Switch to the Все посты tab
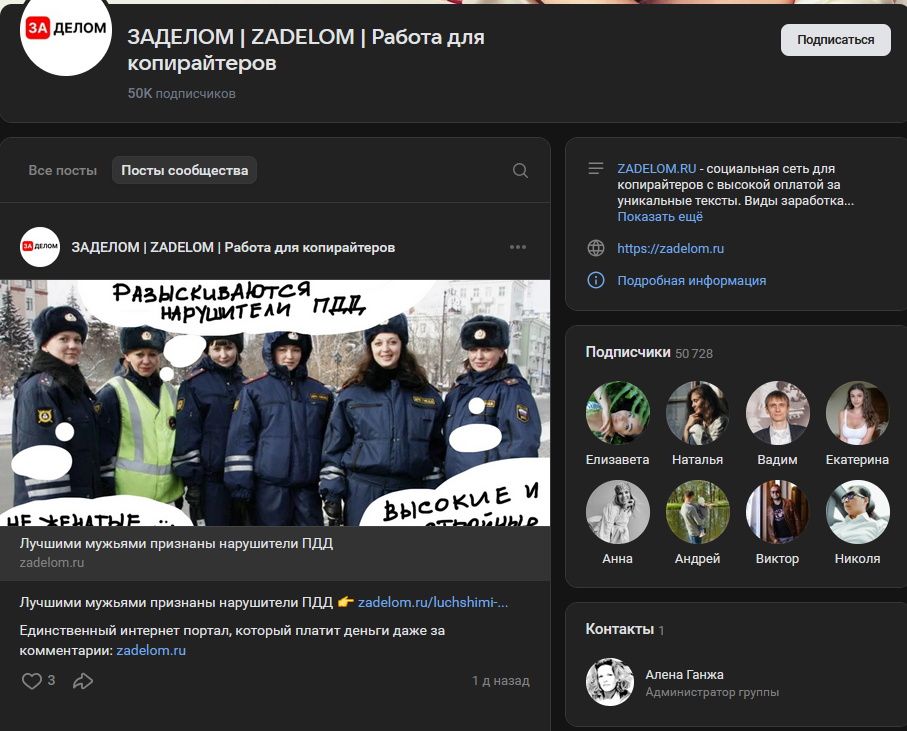This screenshot has height=731, width=907. pyautogui.click(x=62, y=170)
